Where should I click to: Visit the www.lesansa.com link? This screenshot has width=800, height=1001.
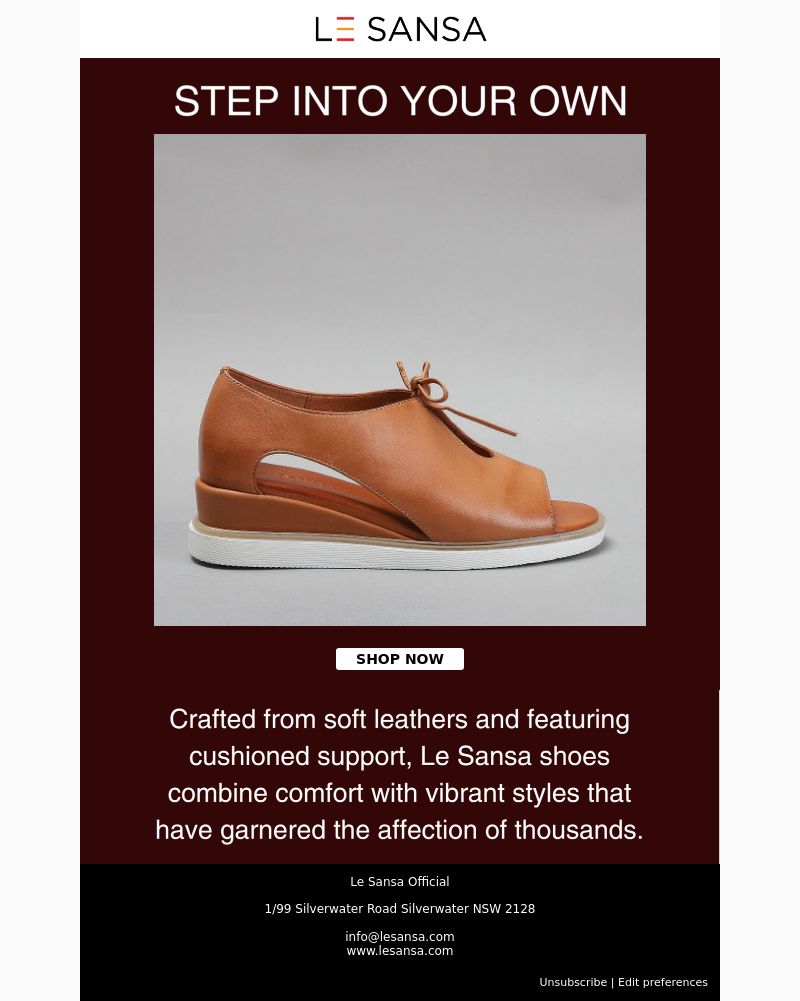point(400,951)
